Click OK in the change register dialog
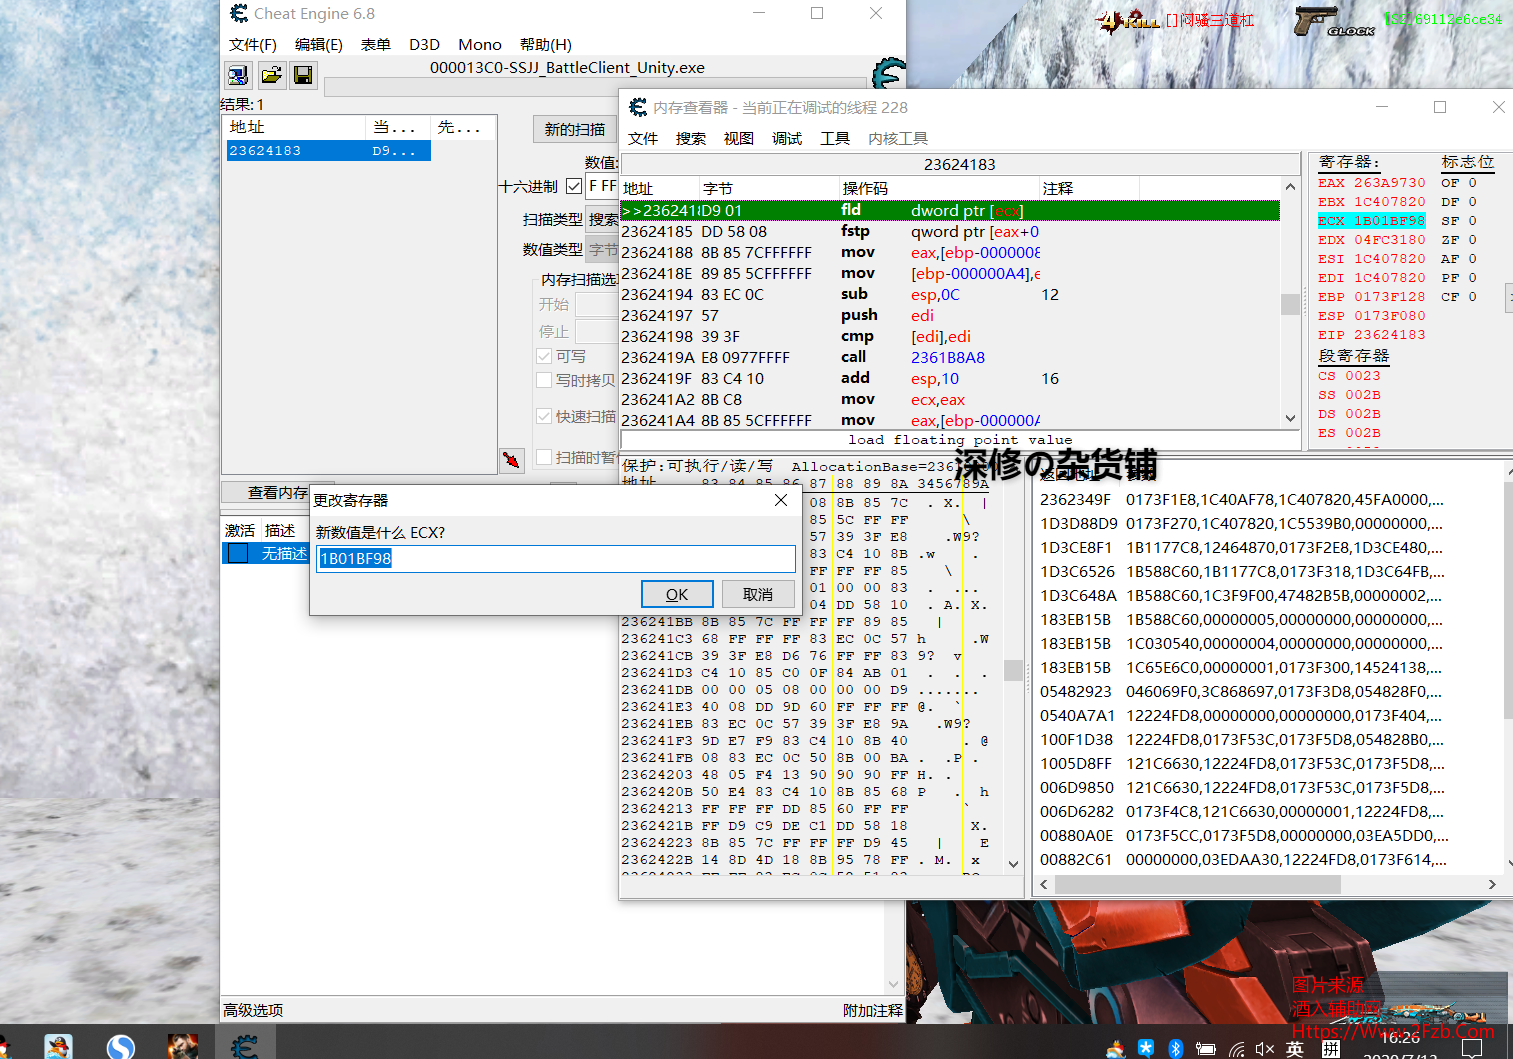Screen dimensions: 1513x1059 pos(677,594)
